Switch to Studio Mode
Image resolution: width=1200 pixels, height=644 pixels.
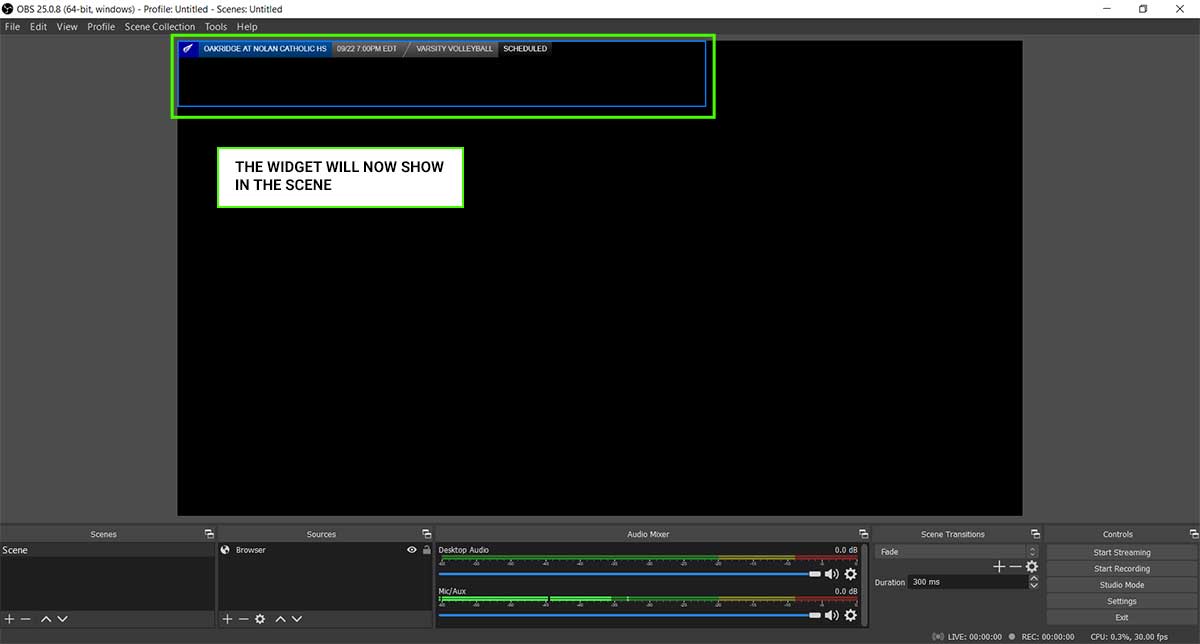tap(1122, 585)
